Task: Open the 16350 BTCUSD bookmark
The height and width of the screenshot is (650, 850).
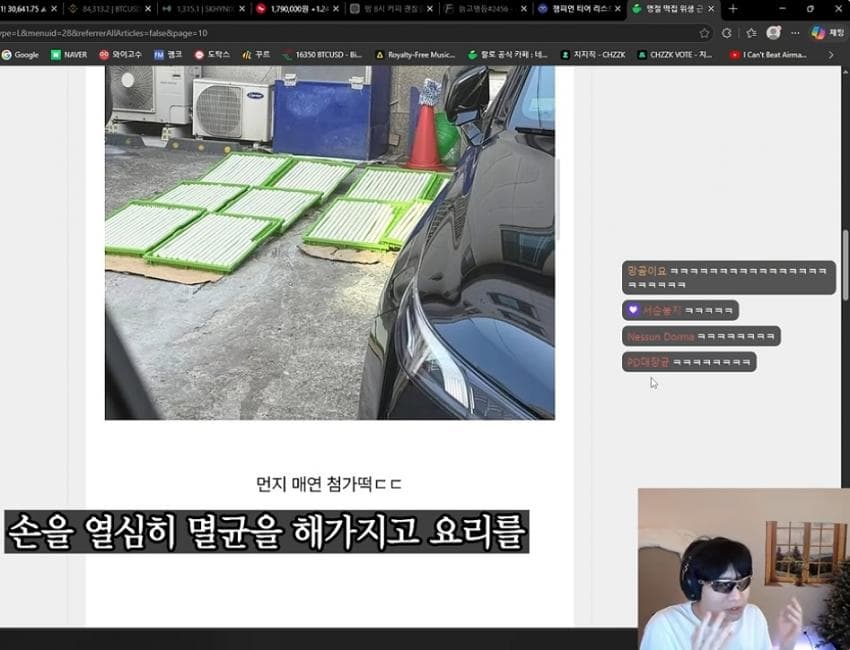Action: point(322,55)
